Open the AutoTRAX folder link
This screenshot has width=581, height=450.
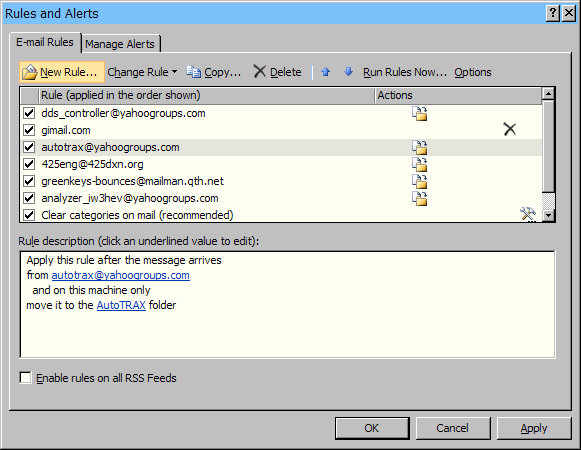121,305
